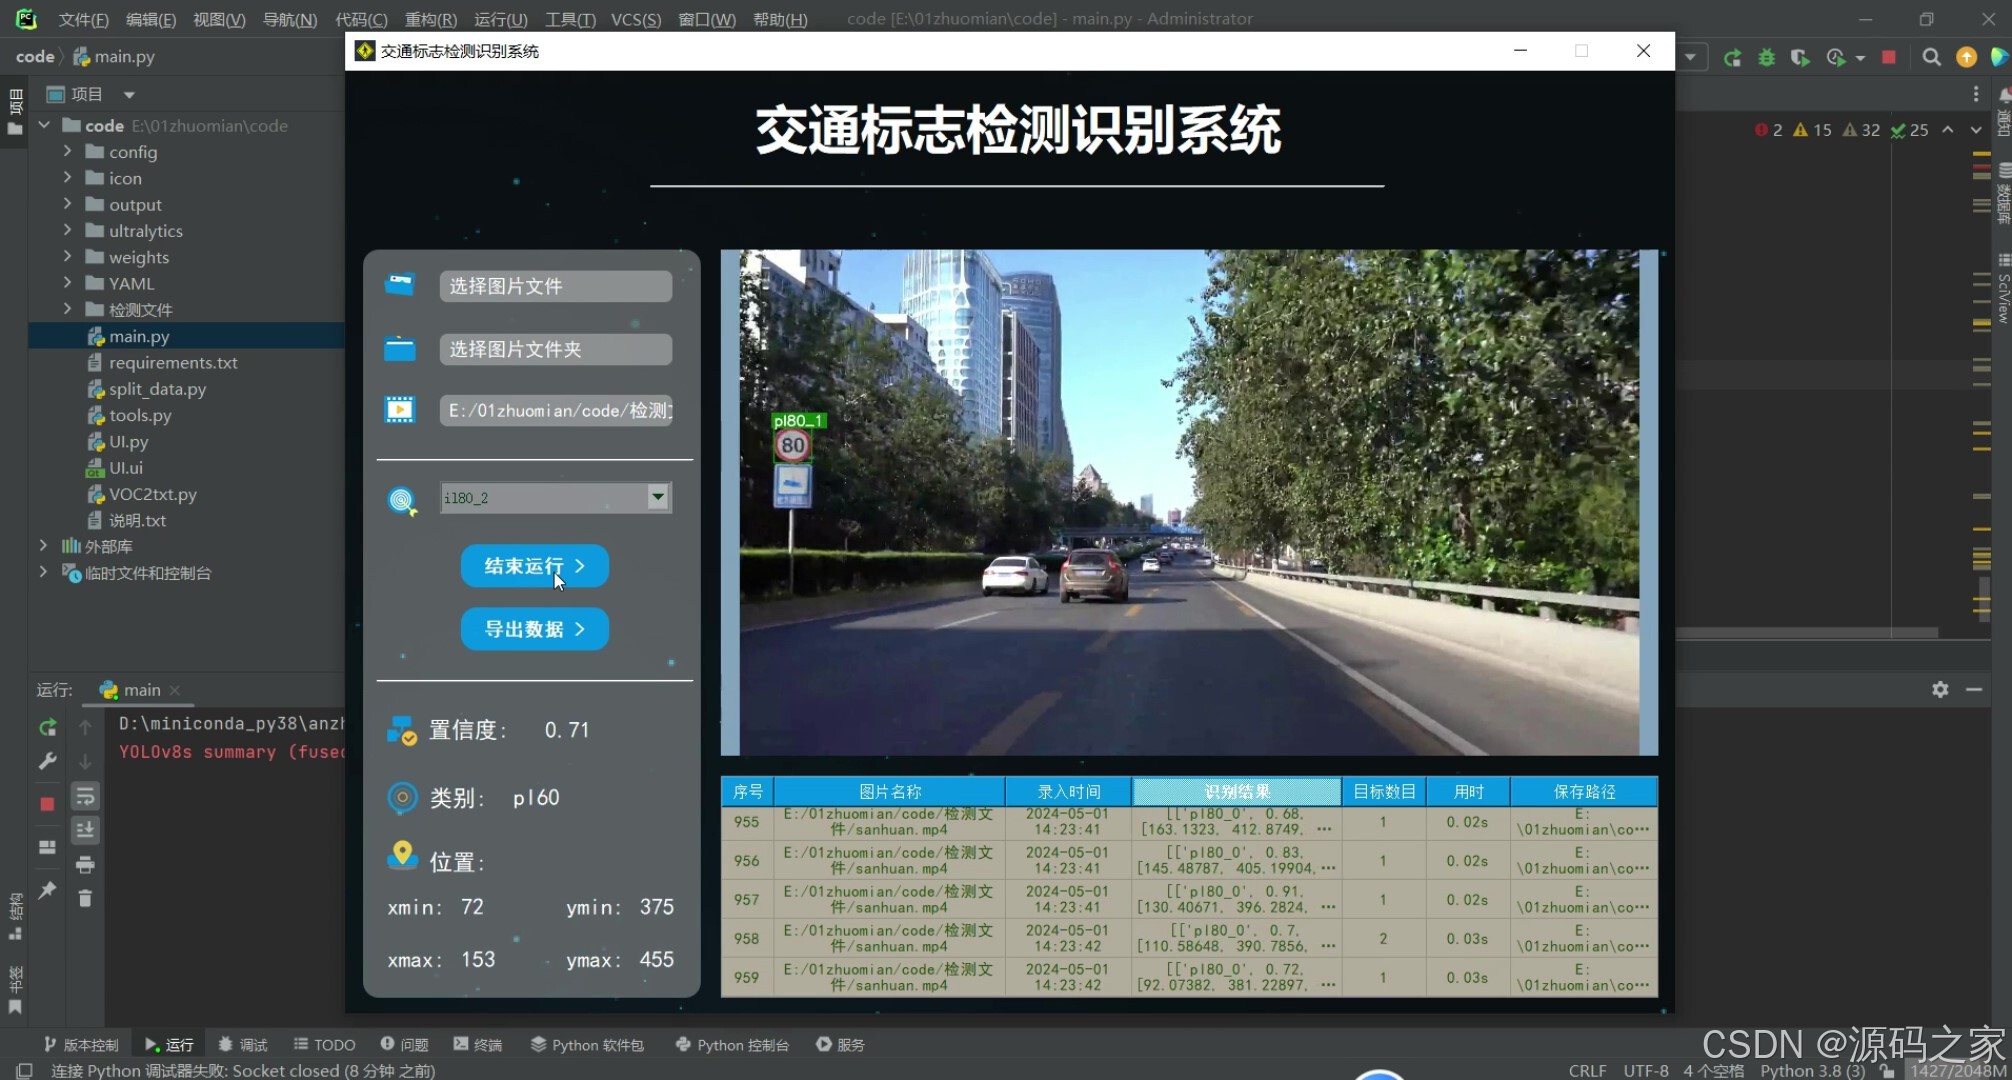Screen dimensions: 2012x1080
Task: Expand the 外部库 node
Action: coord(43,546)
